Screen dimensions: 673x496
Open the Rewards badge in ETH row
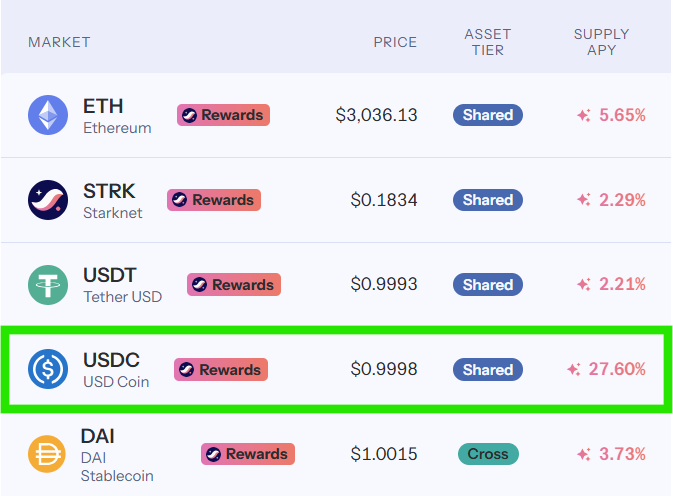(x=221, y=115)
